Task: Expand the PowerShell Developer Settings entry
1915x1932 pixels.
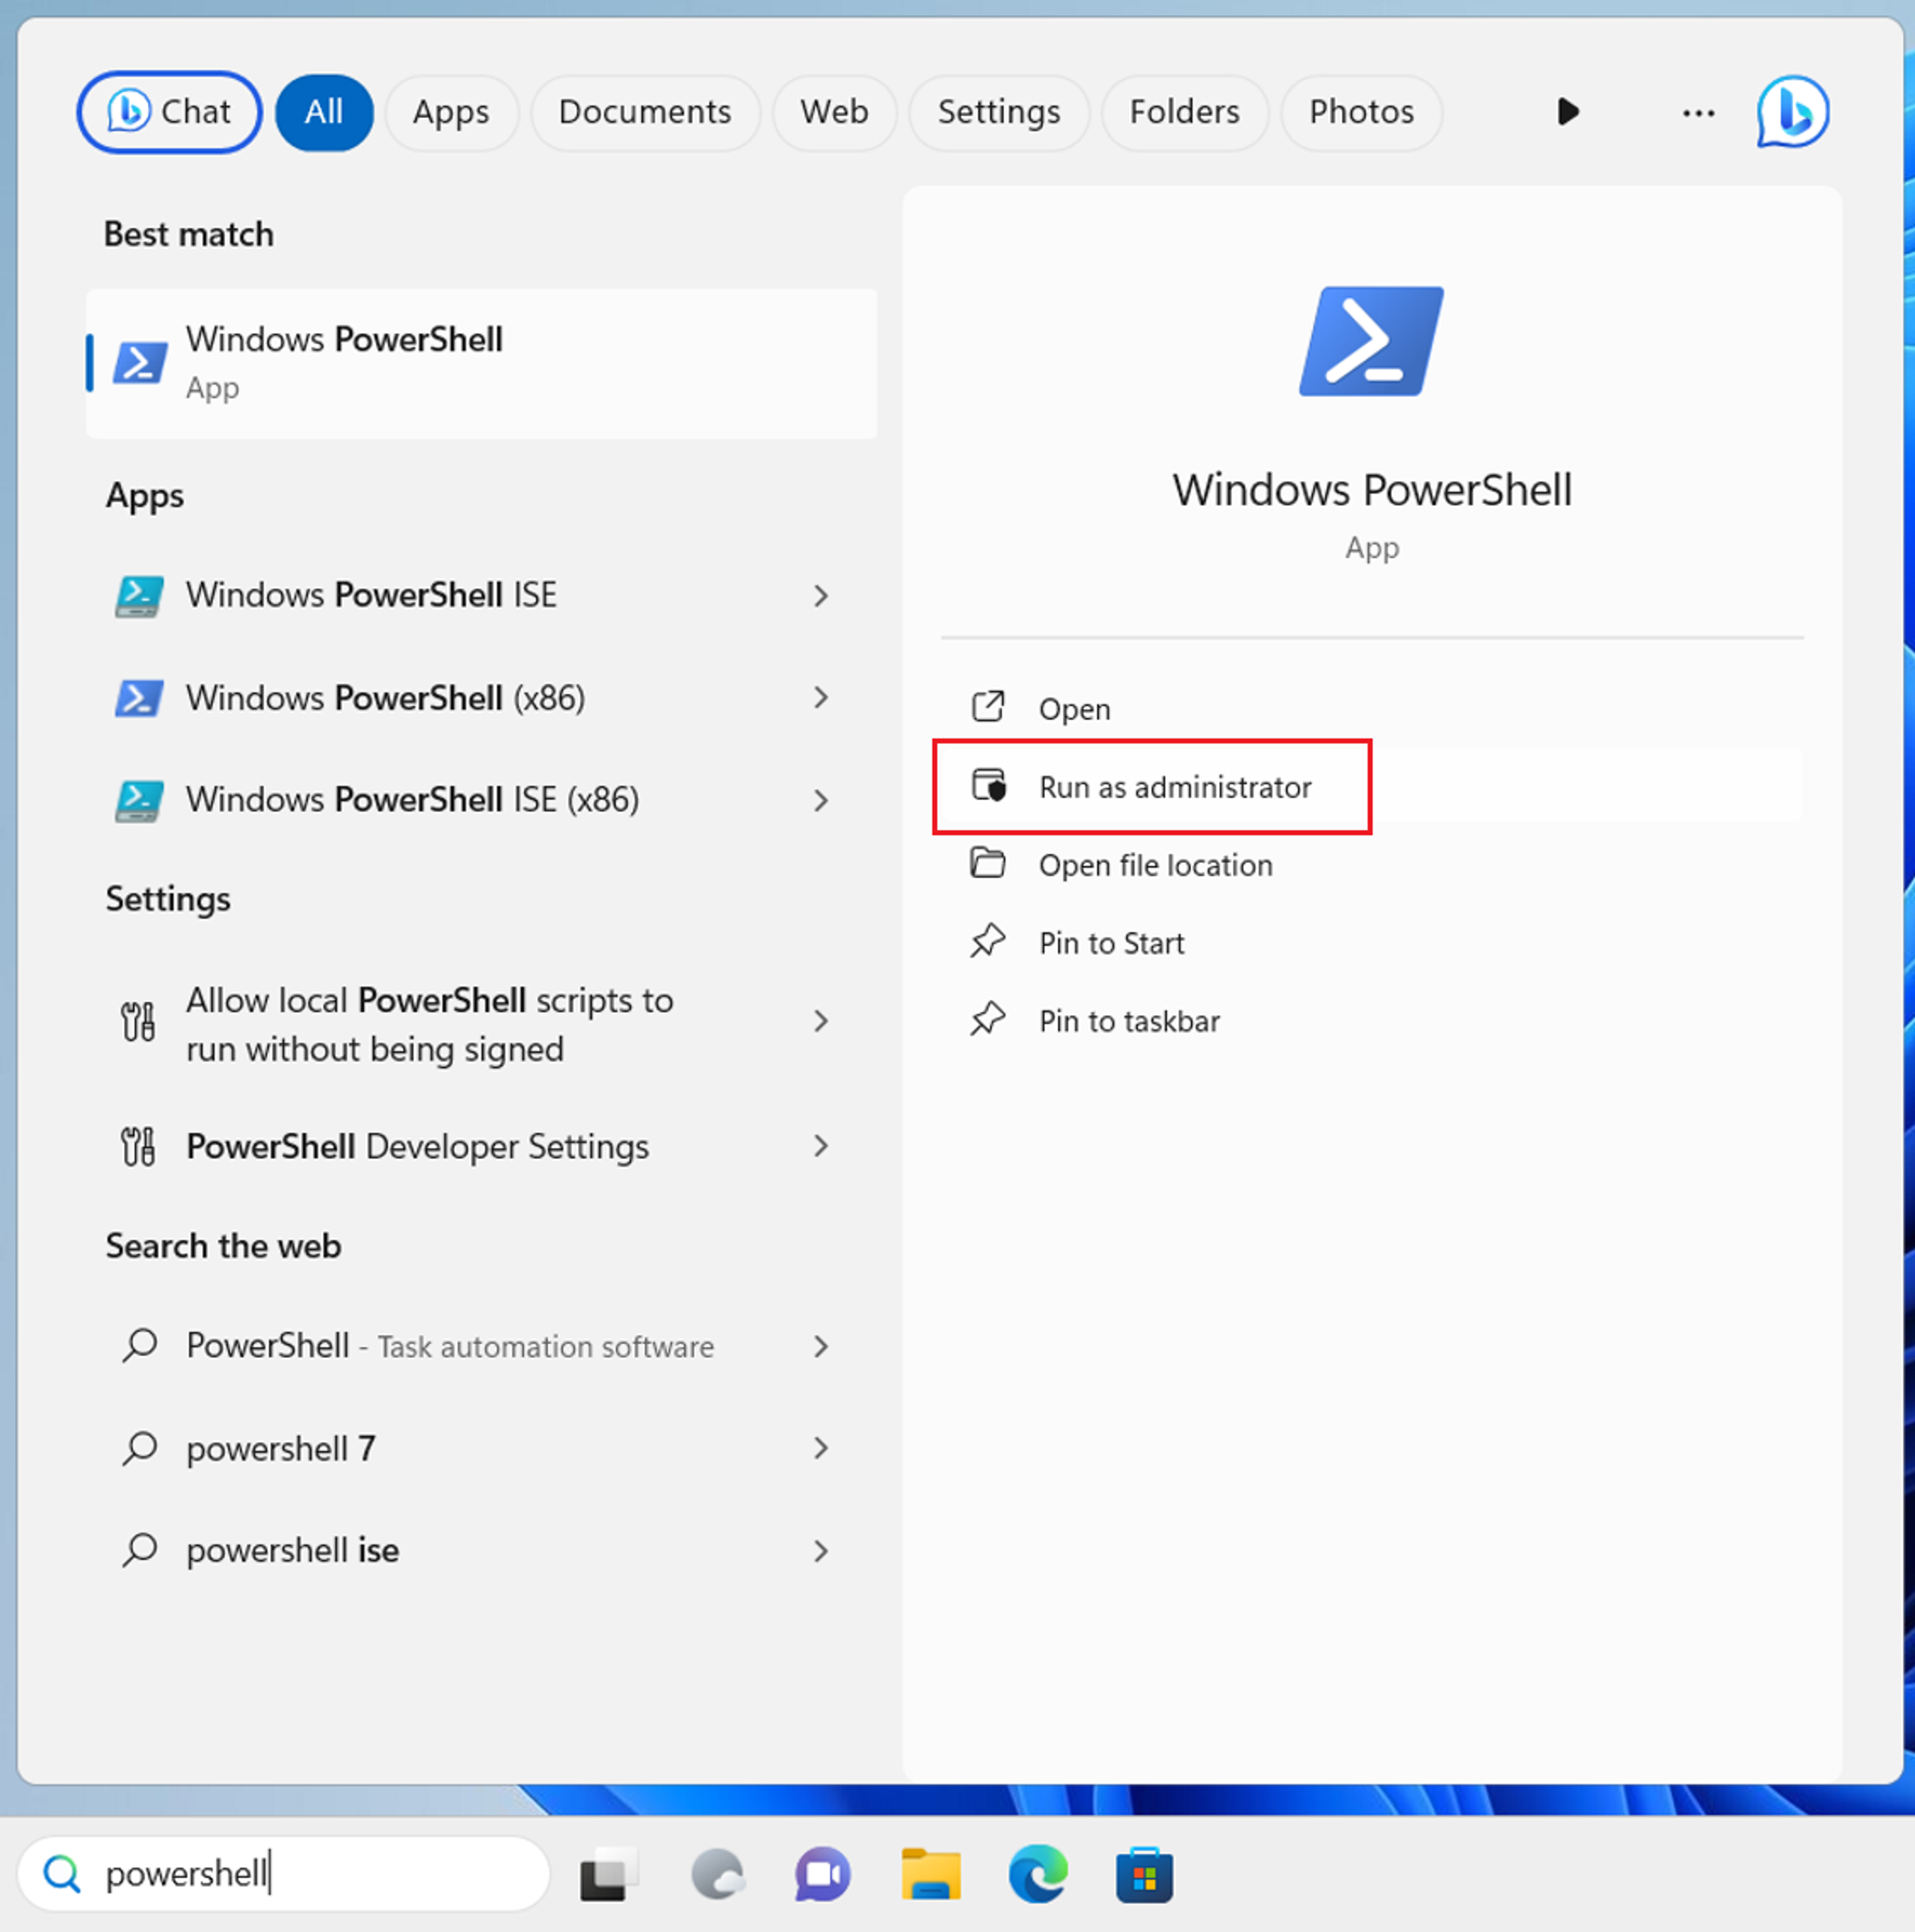Action: [821, 1146]
